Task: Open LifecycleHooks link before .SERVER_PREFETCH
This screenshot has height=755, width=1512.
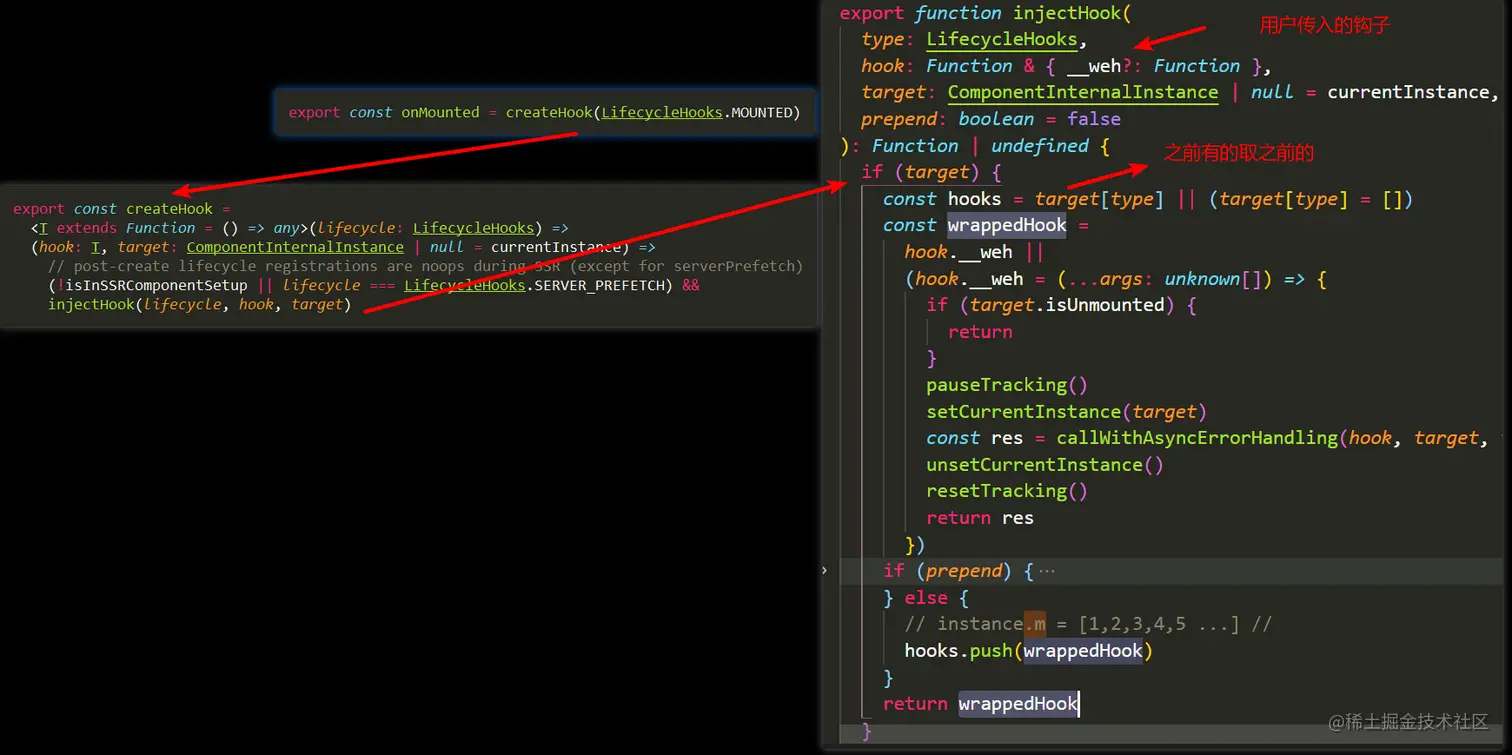Action: 465,285
